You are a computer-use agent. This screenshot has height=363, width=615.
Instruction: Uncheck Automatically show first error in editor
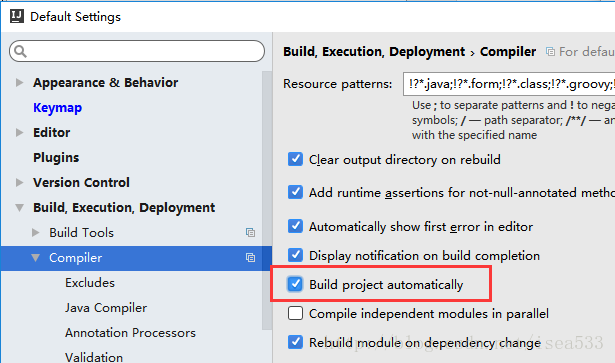295,226
